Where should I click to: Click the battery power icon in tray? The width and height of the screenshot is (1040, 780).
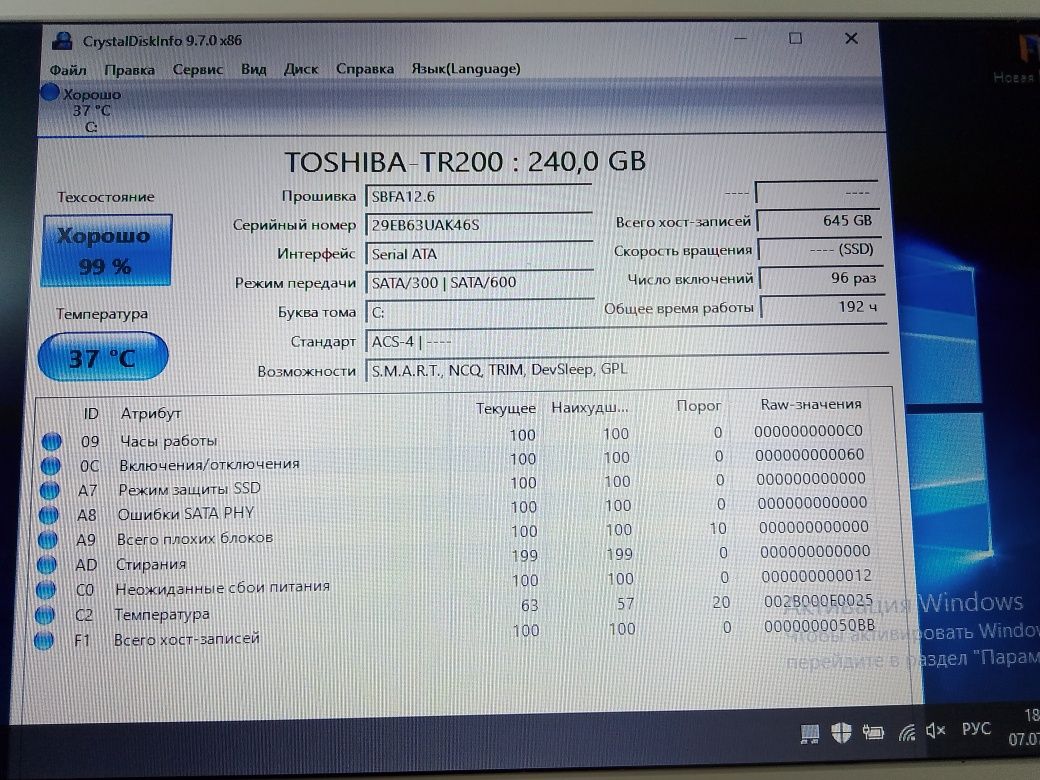873,732
